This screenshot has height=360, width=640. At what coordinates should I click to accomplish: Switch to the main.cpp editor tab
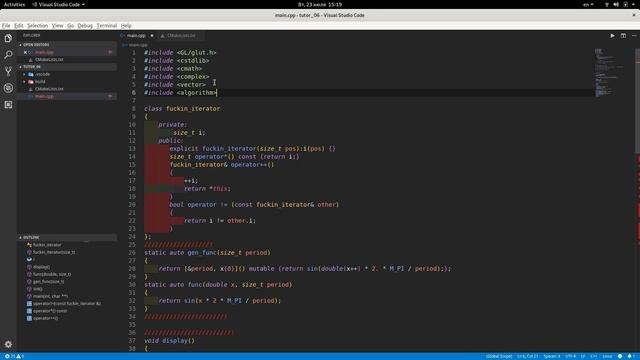click(137, 36)
